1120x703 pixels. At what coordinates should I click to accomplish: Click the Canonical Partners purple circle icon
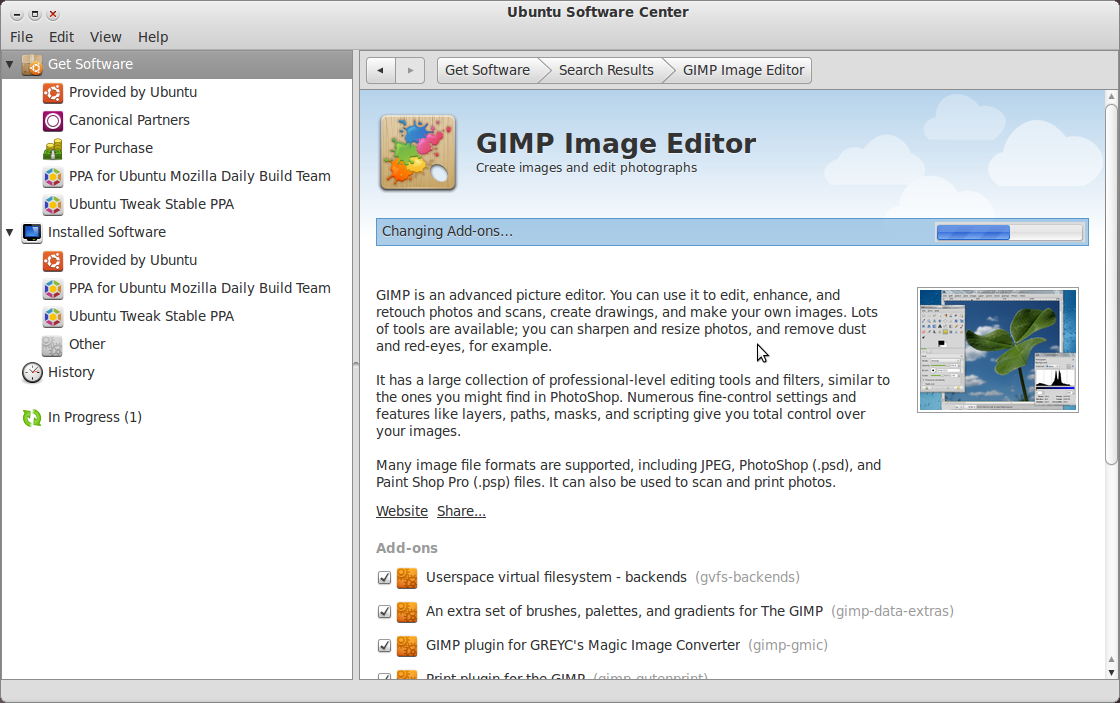click(53, 121)
